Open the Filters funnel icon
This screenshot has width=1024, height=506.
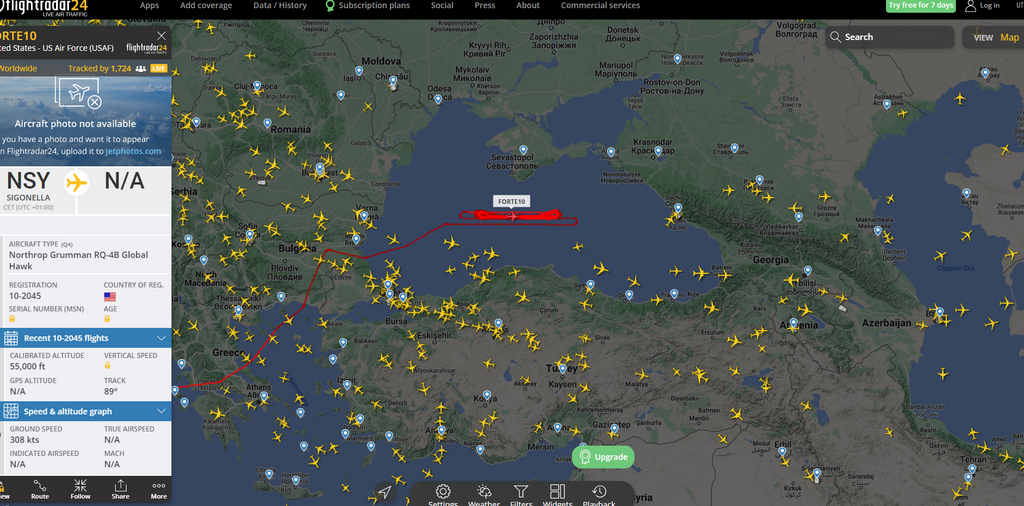pos(520,494)
